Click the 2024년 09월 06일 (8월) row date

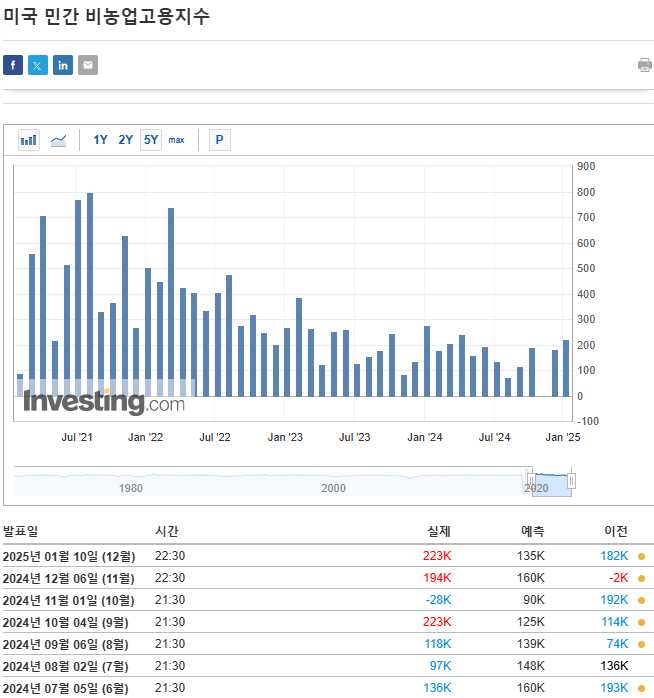[x=65, y=645]
